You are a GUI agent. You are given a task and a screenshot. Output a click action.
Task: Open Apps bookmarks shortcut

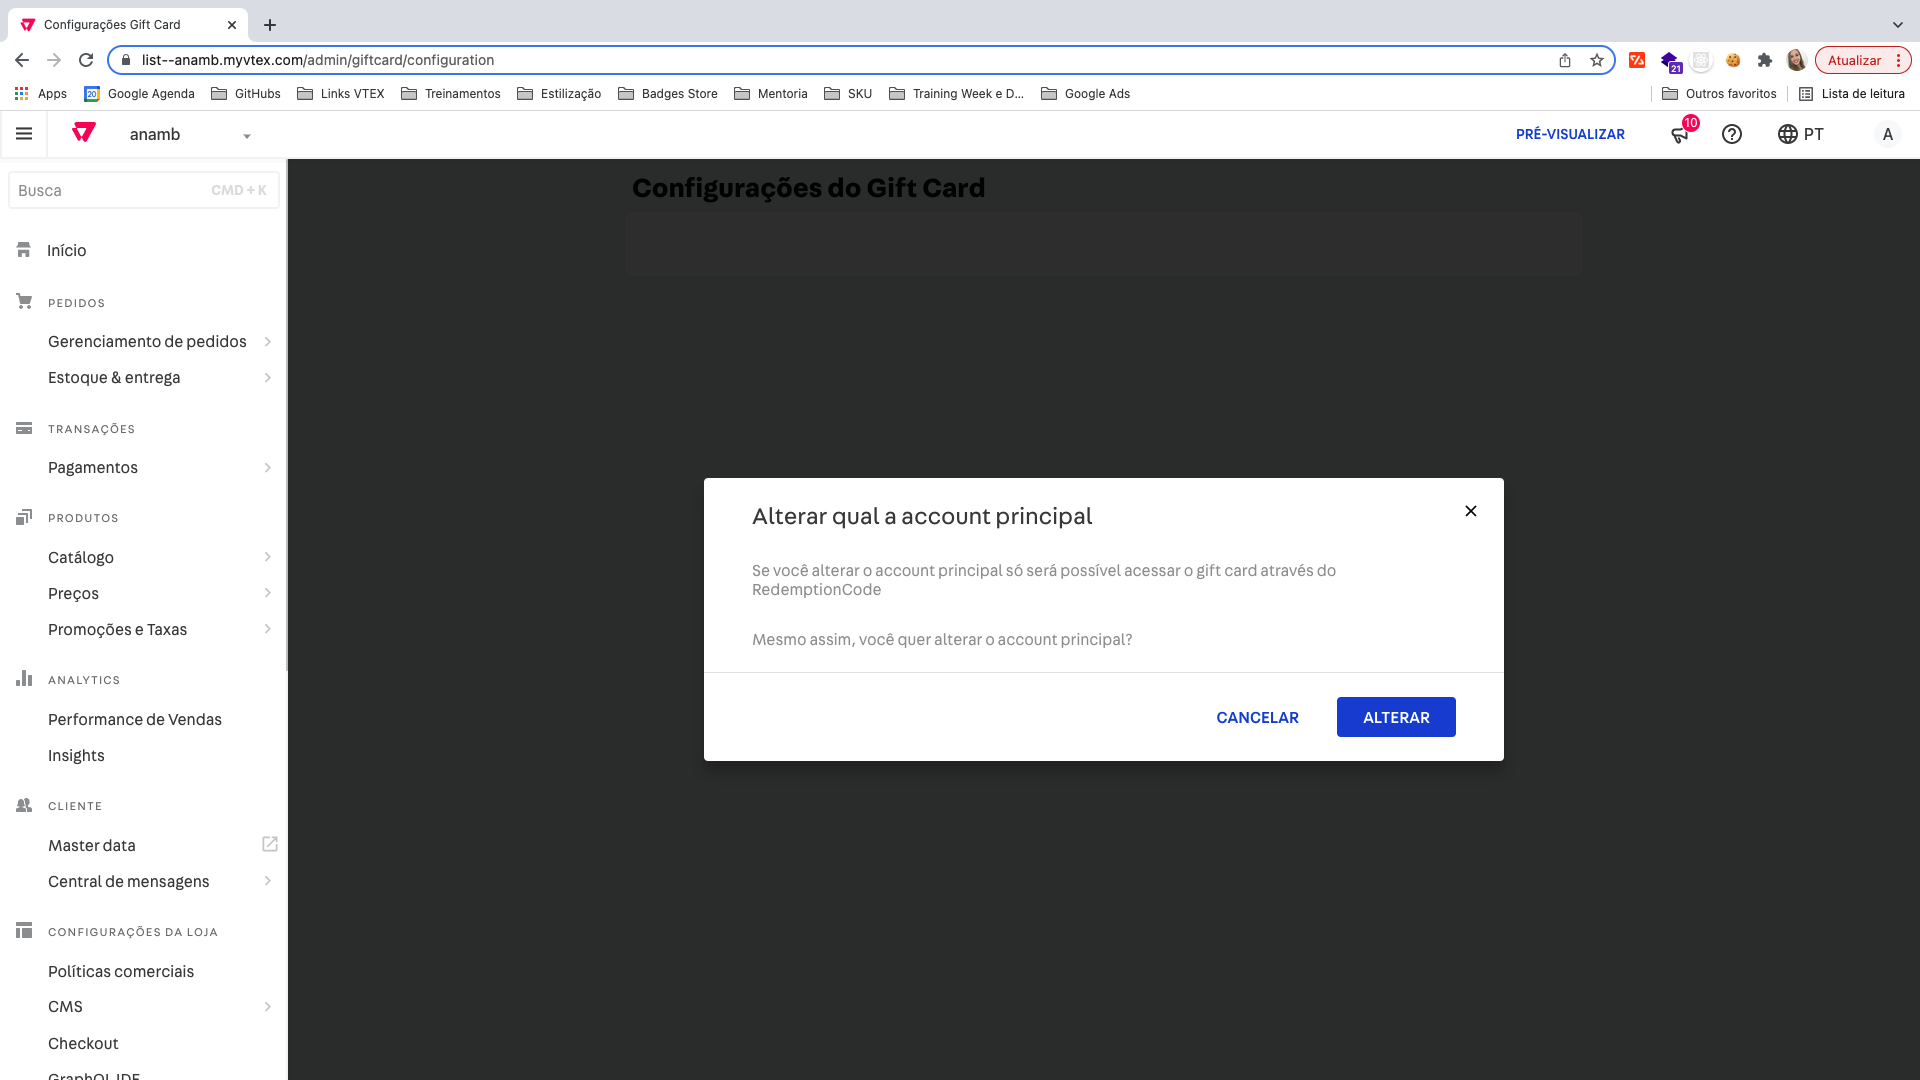click(41, 93)
